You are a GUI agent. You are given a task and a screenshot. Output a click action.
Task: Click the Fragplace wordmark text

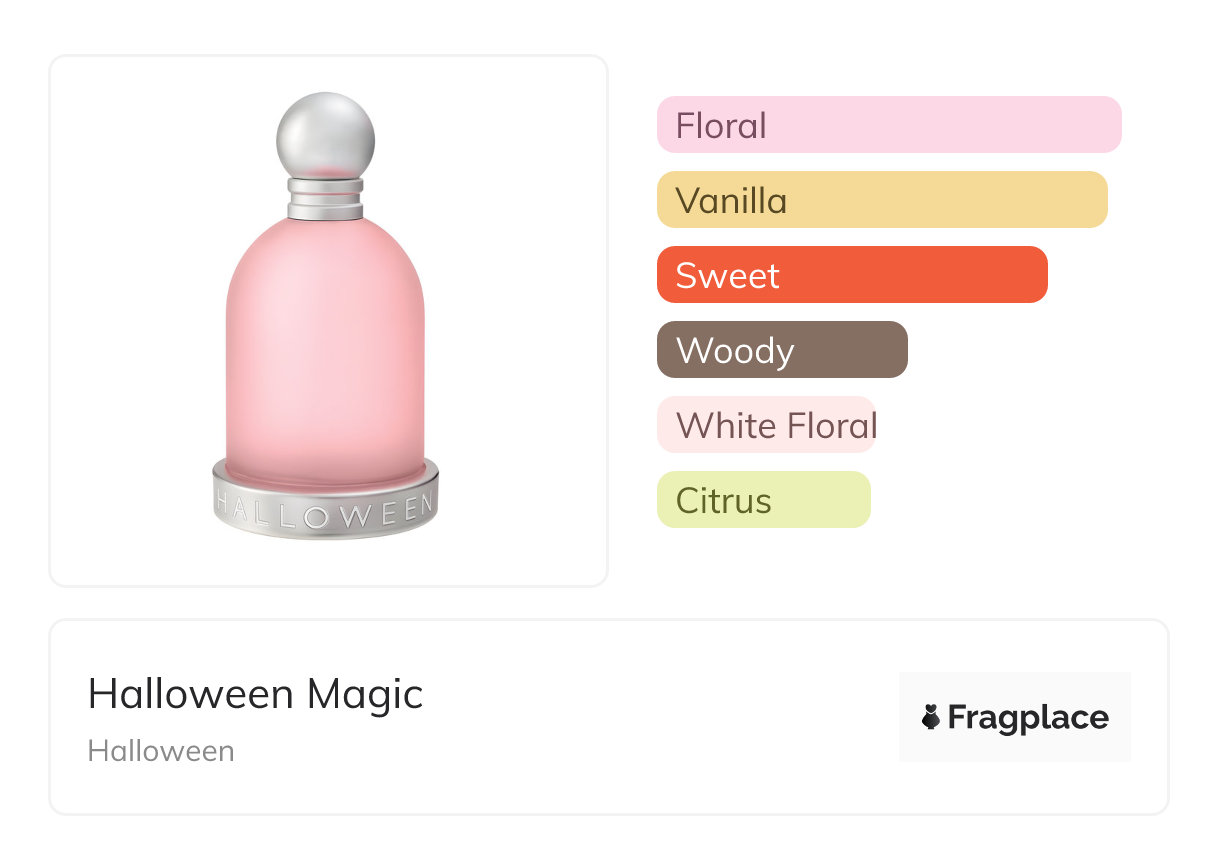point(1028,718)
